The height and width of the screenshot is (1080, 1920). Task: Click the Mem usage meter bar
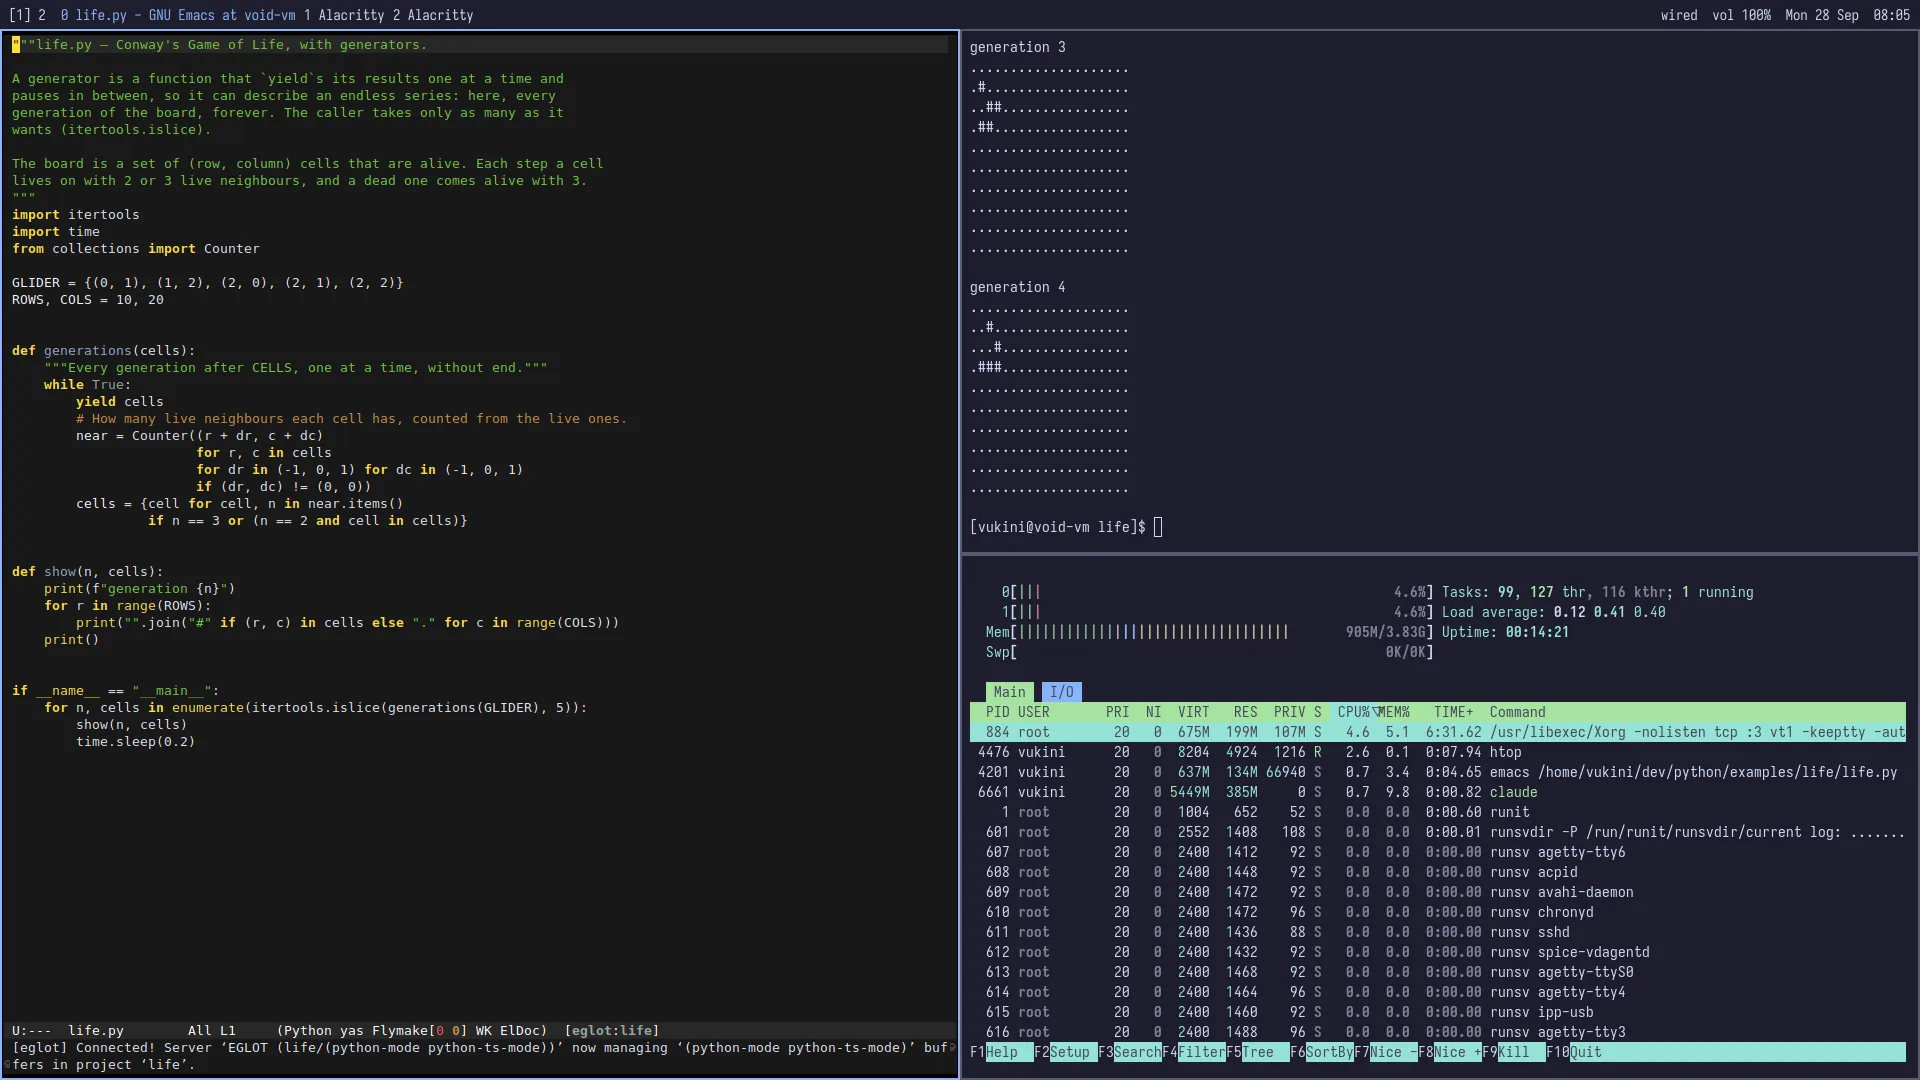[x=1209, y=632]
